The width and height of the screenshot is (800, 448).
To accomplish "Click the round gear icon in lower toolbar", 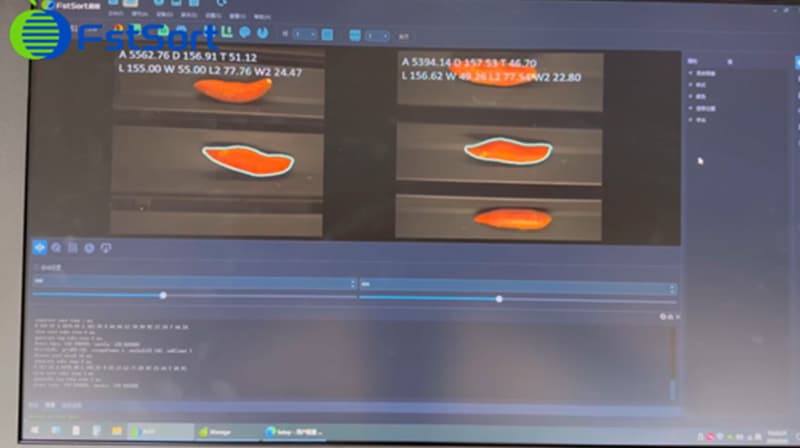I will click(89, 247).
